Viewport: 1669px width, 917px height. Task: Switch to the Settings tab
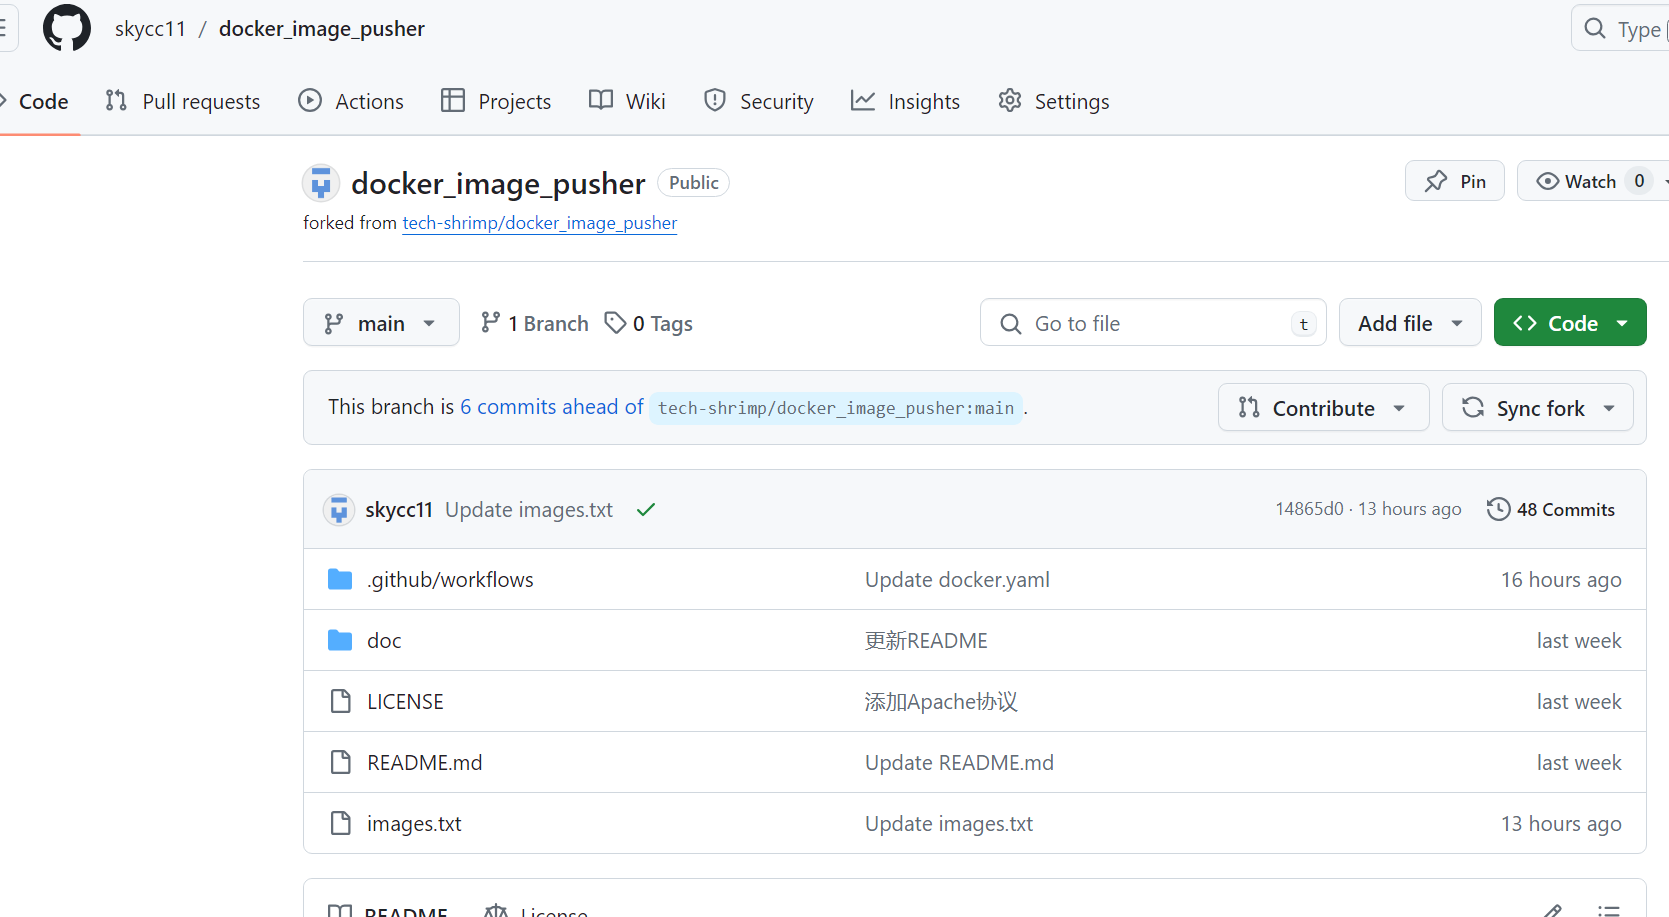[x=1054, y=101]
